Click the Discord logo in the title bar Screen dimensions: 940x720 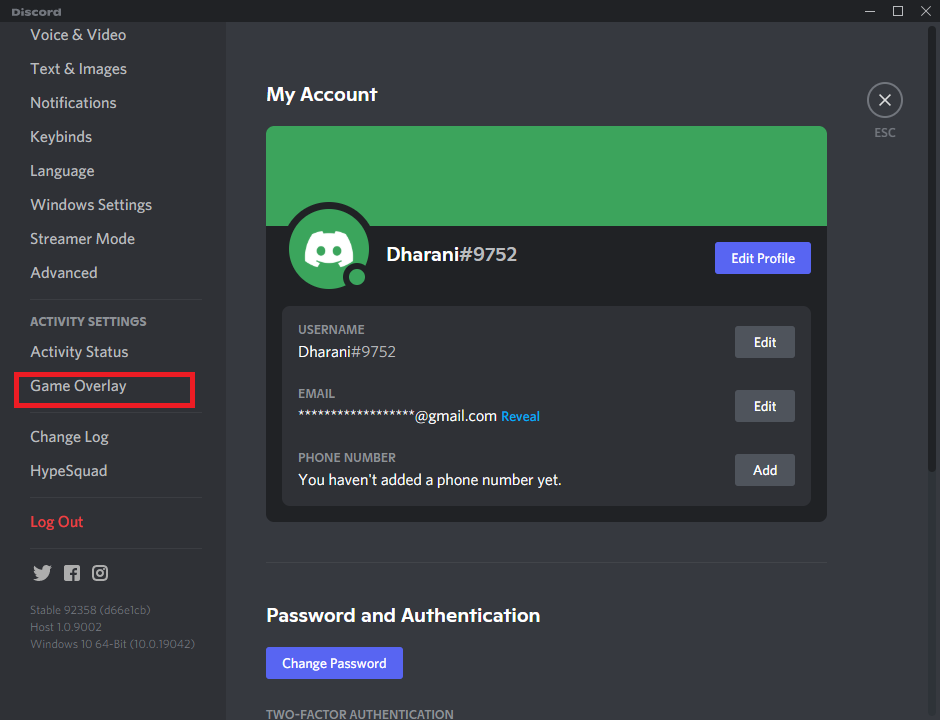pyautogui.click(x=35, y=11)
